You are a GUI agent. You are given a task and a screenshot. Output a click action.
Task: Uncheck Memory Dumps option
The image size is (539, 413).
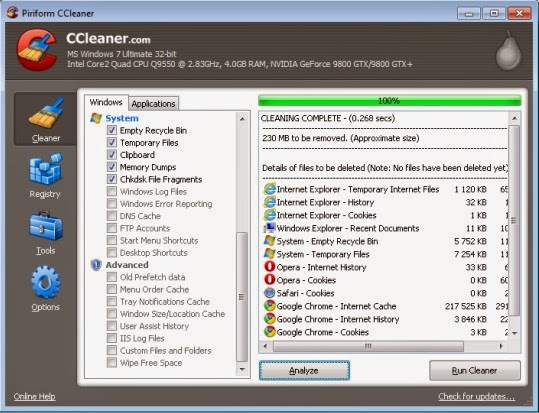coord(112,167)
